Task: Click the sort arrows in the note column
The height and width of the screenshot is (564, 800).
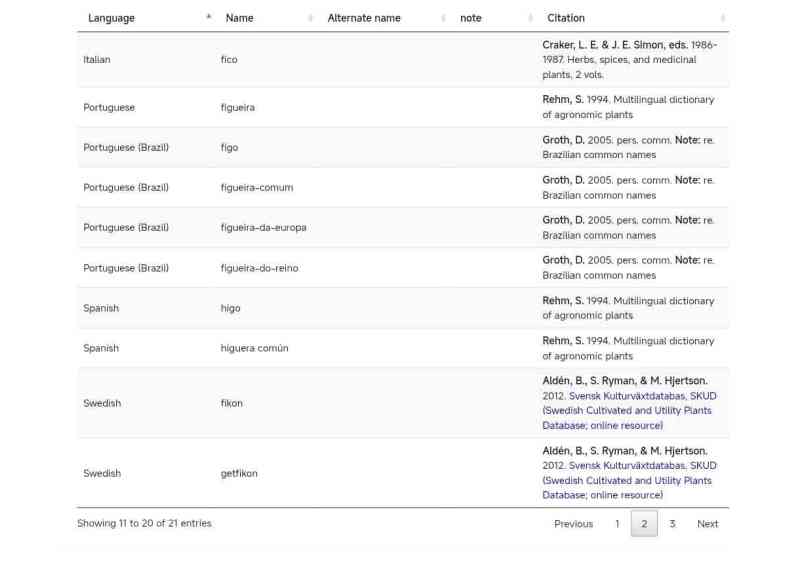Action: pos(530,18)
